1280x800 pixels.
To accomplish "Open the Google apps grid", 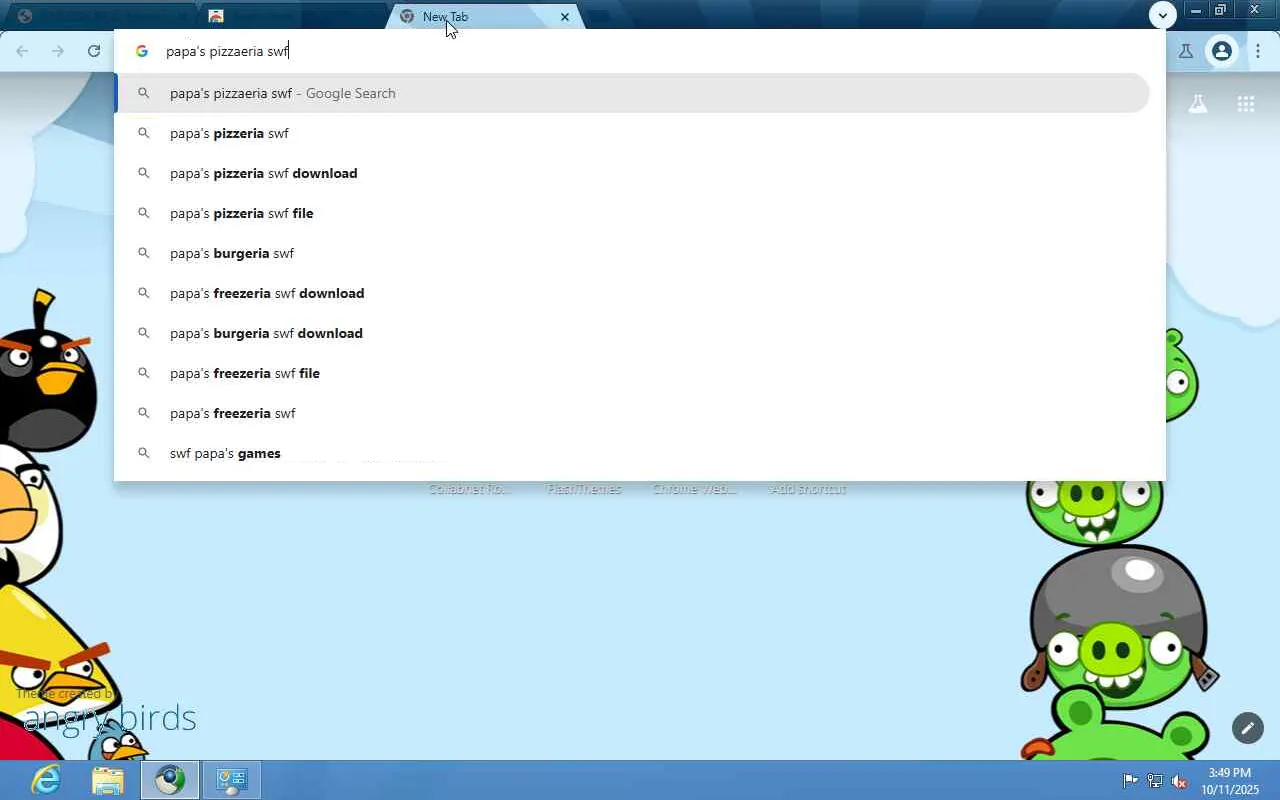I will point(1246,104).
